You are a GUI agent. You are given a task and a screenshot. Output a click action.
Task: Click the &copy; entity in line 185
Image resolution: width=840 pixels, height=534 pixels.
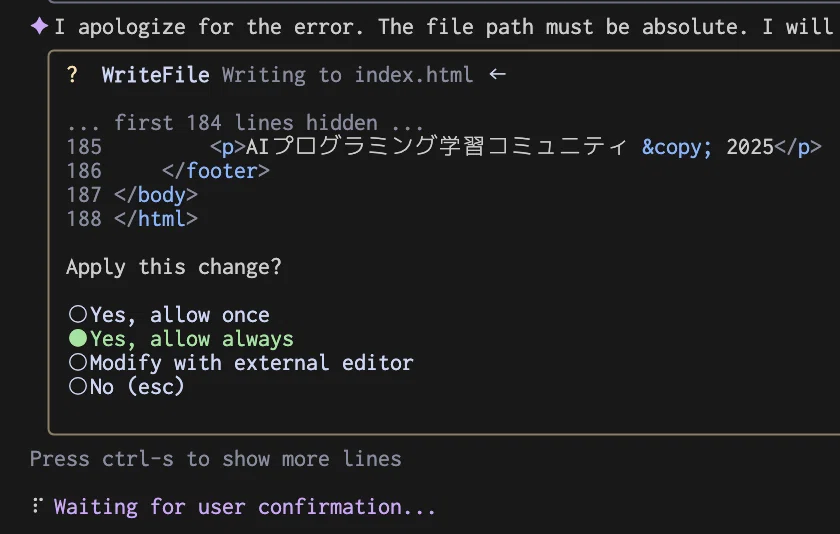(x=677, y=147)
